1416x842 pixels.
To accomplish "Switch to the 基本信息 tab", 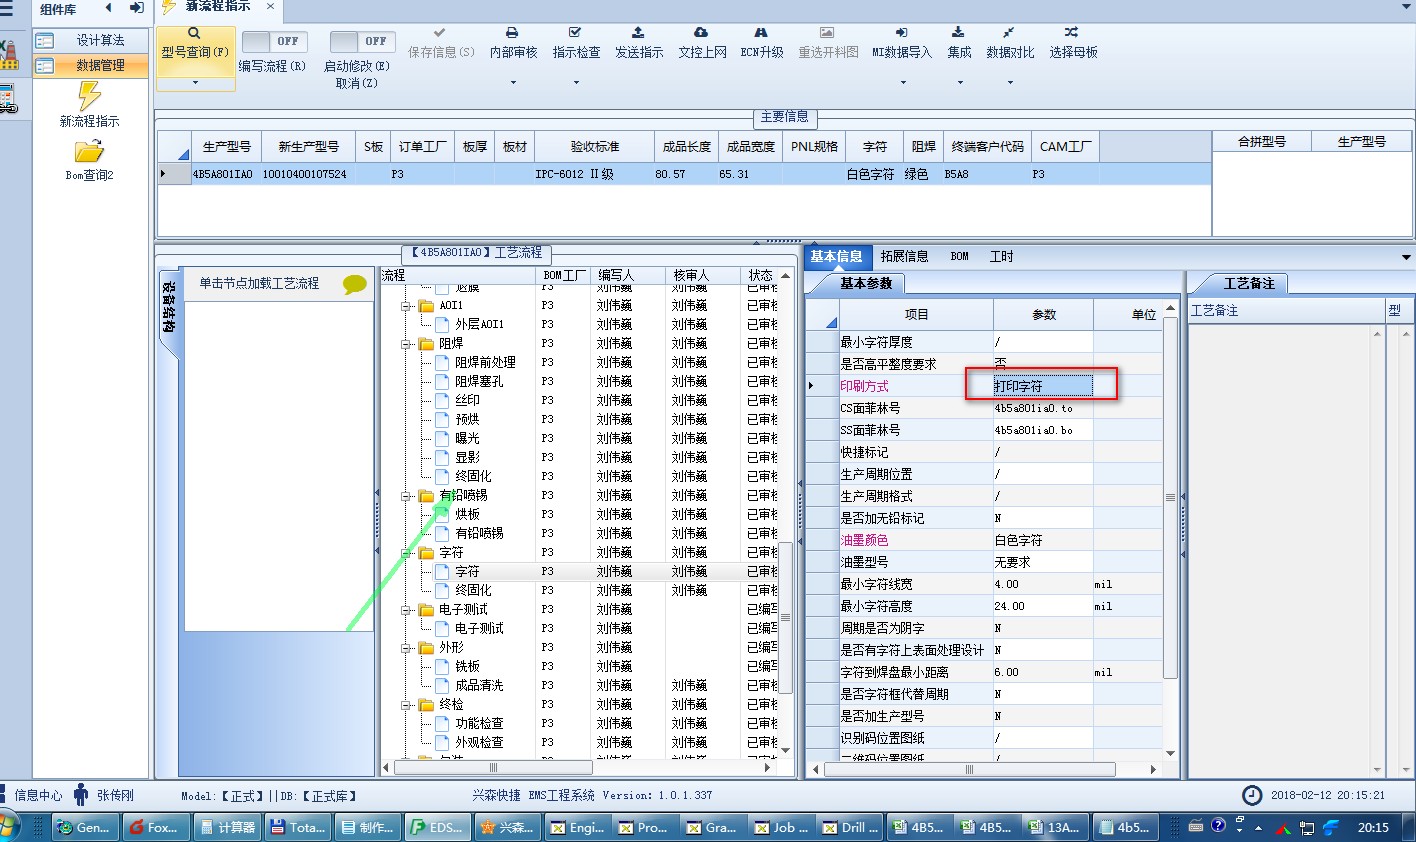I will tap(836, 256).
